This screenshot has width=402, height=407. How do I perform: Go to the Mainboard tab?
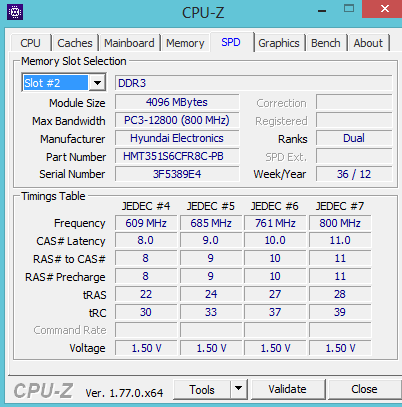click(129, 43)
